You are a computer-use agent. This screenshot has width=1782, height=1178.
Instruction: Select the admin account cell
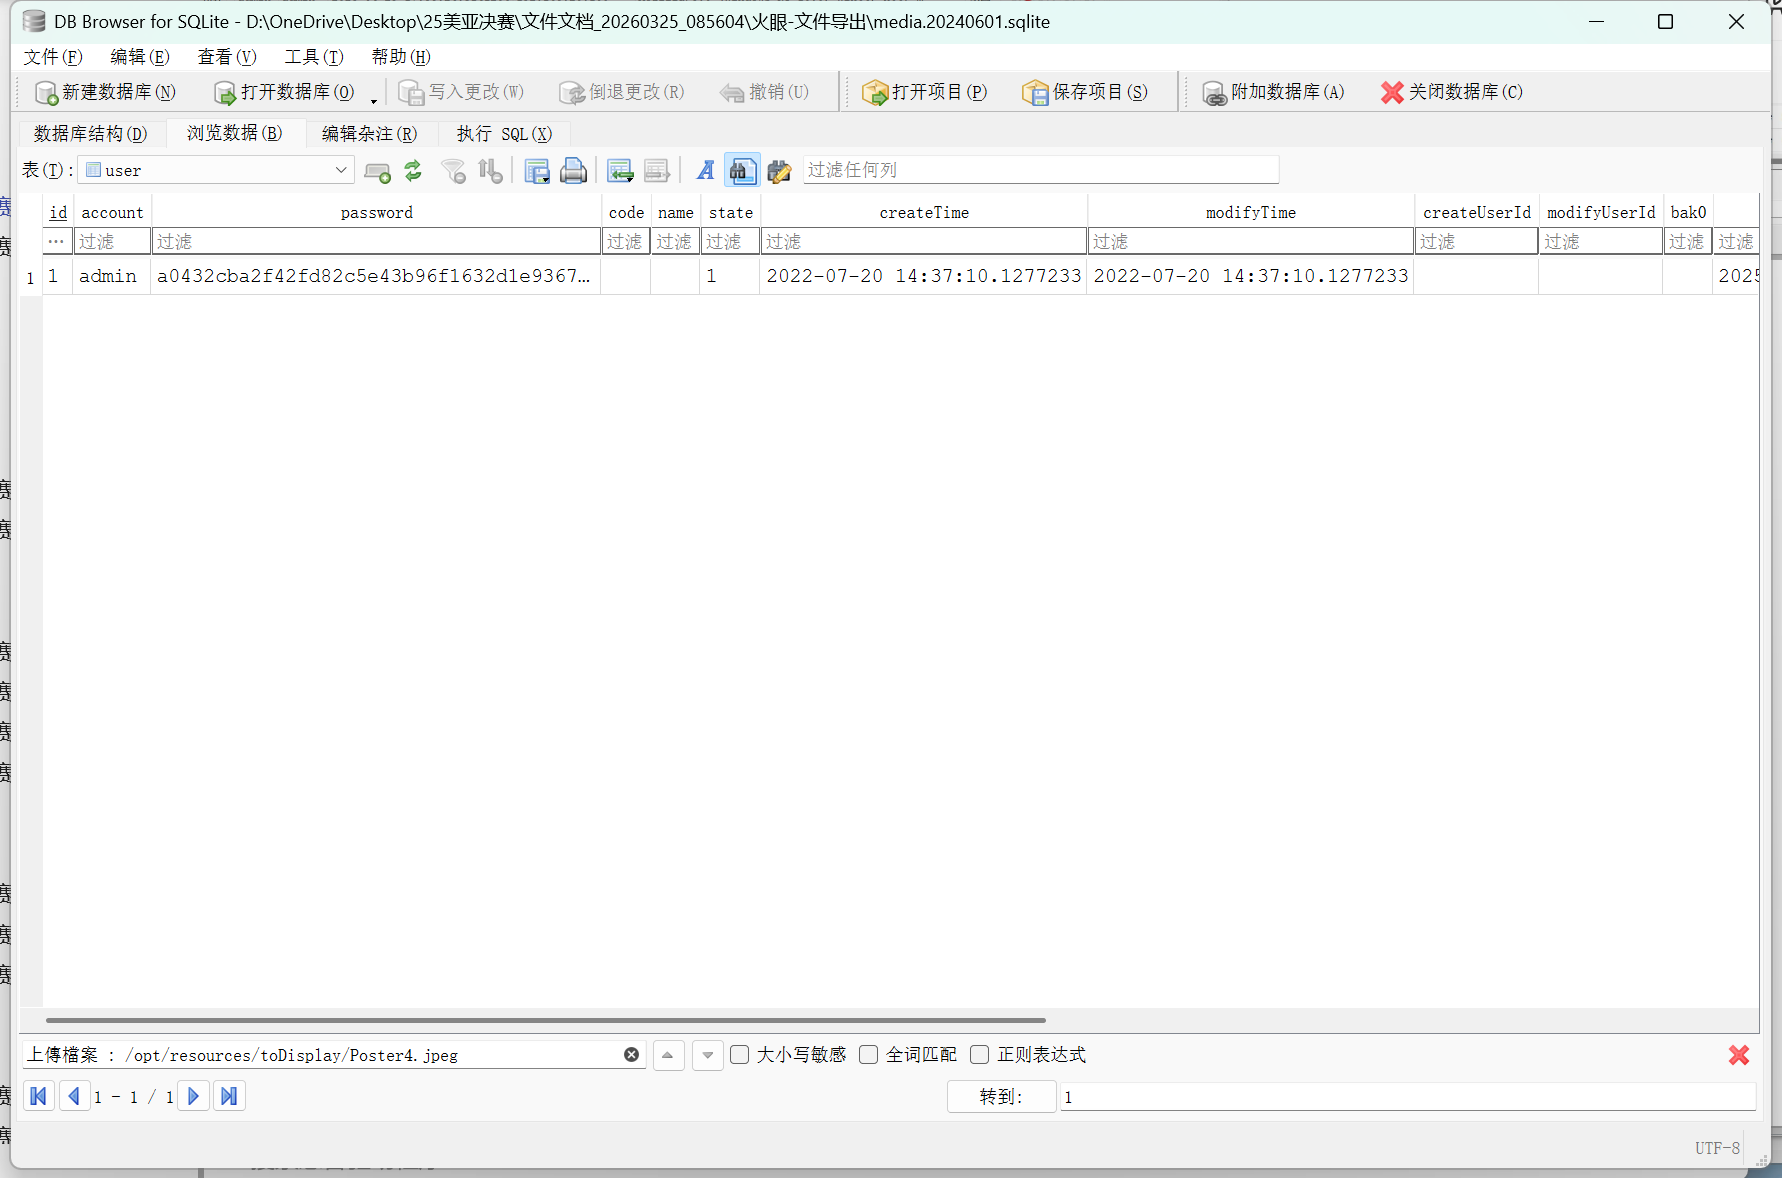coord(112,276)
